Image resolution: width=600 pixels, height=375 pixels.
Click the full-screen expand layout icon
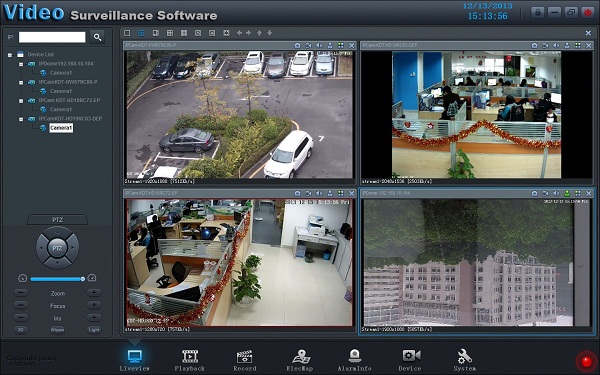[226, 33]
